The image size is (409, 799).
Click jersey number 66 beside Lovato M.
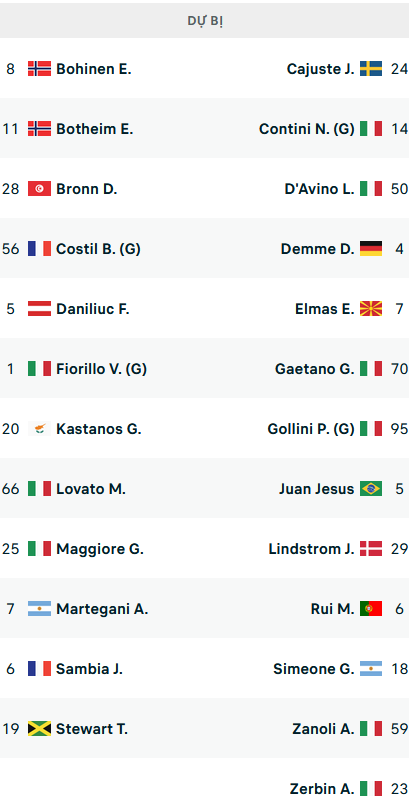(x=11, y=489)
